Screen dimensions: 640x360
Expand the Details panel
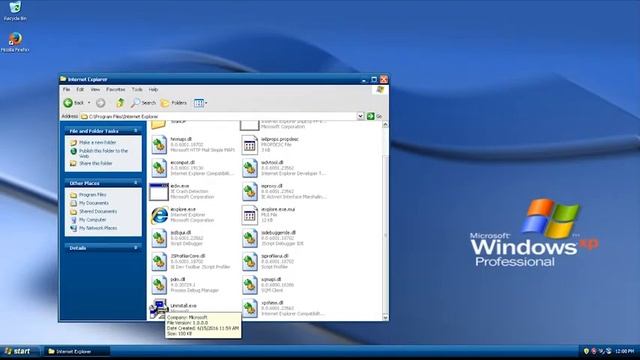coord(136,248)
